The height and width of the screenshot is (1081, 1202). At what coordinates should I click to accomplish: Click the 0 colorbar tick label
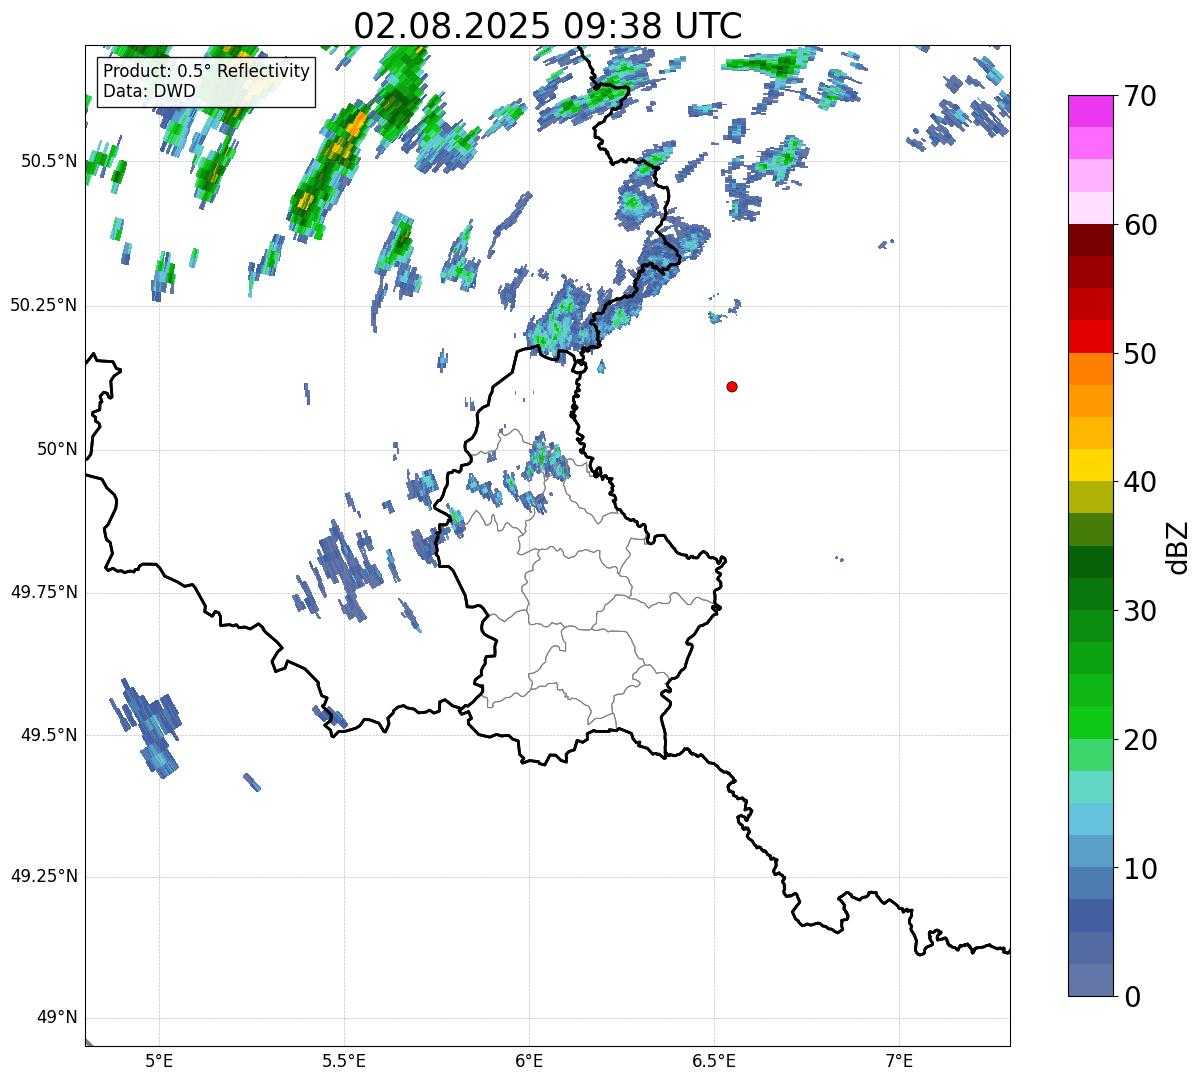[1131, 997]
